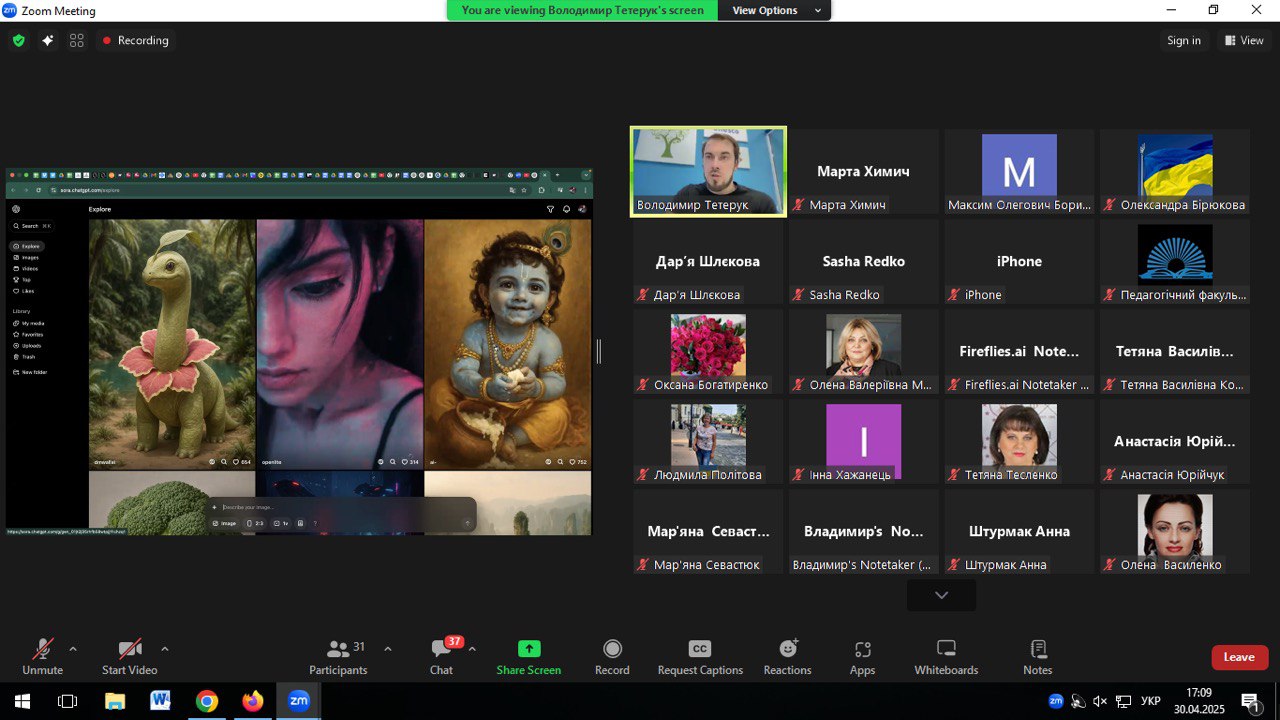
Task: Open the Image type dropdown in prompt bar
Action: coord(225,523)
